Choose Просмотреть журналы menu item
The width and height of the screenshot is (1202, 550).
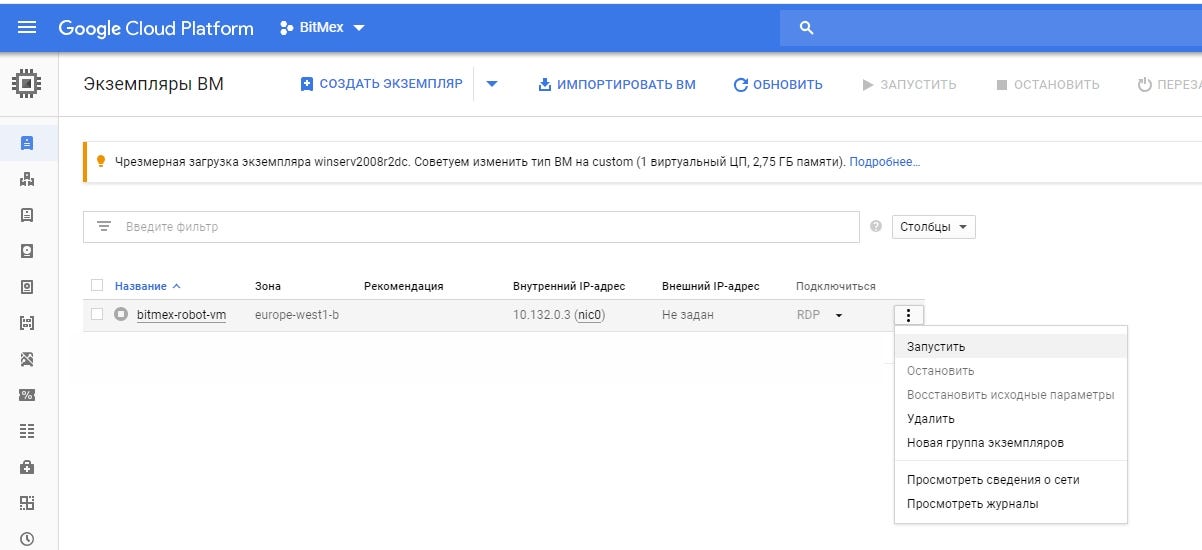tap(1011, 504)
